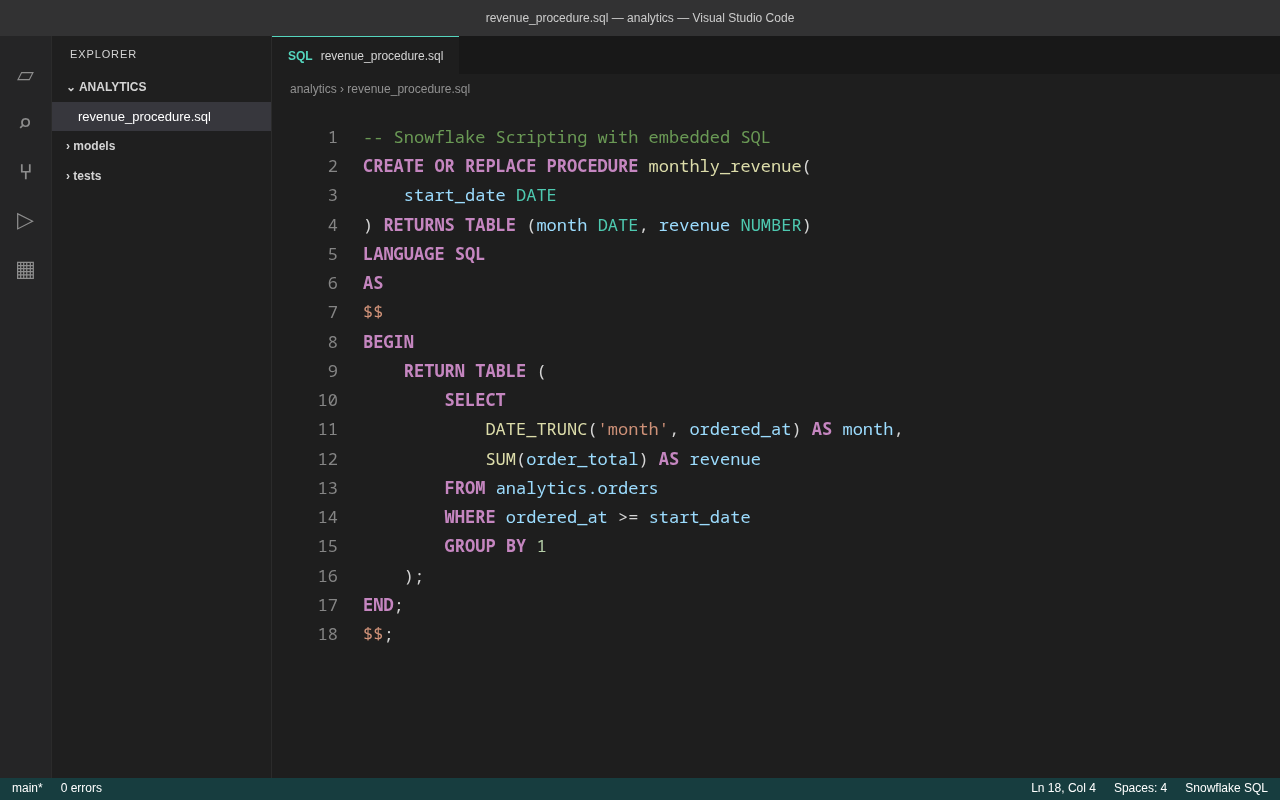This screenshot has height=800, width=1280.
Task: Click the comment 'Snowflake Scripting with embedded SQL'
Action: pos(582,137)
